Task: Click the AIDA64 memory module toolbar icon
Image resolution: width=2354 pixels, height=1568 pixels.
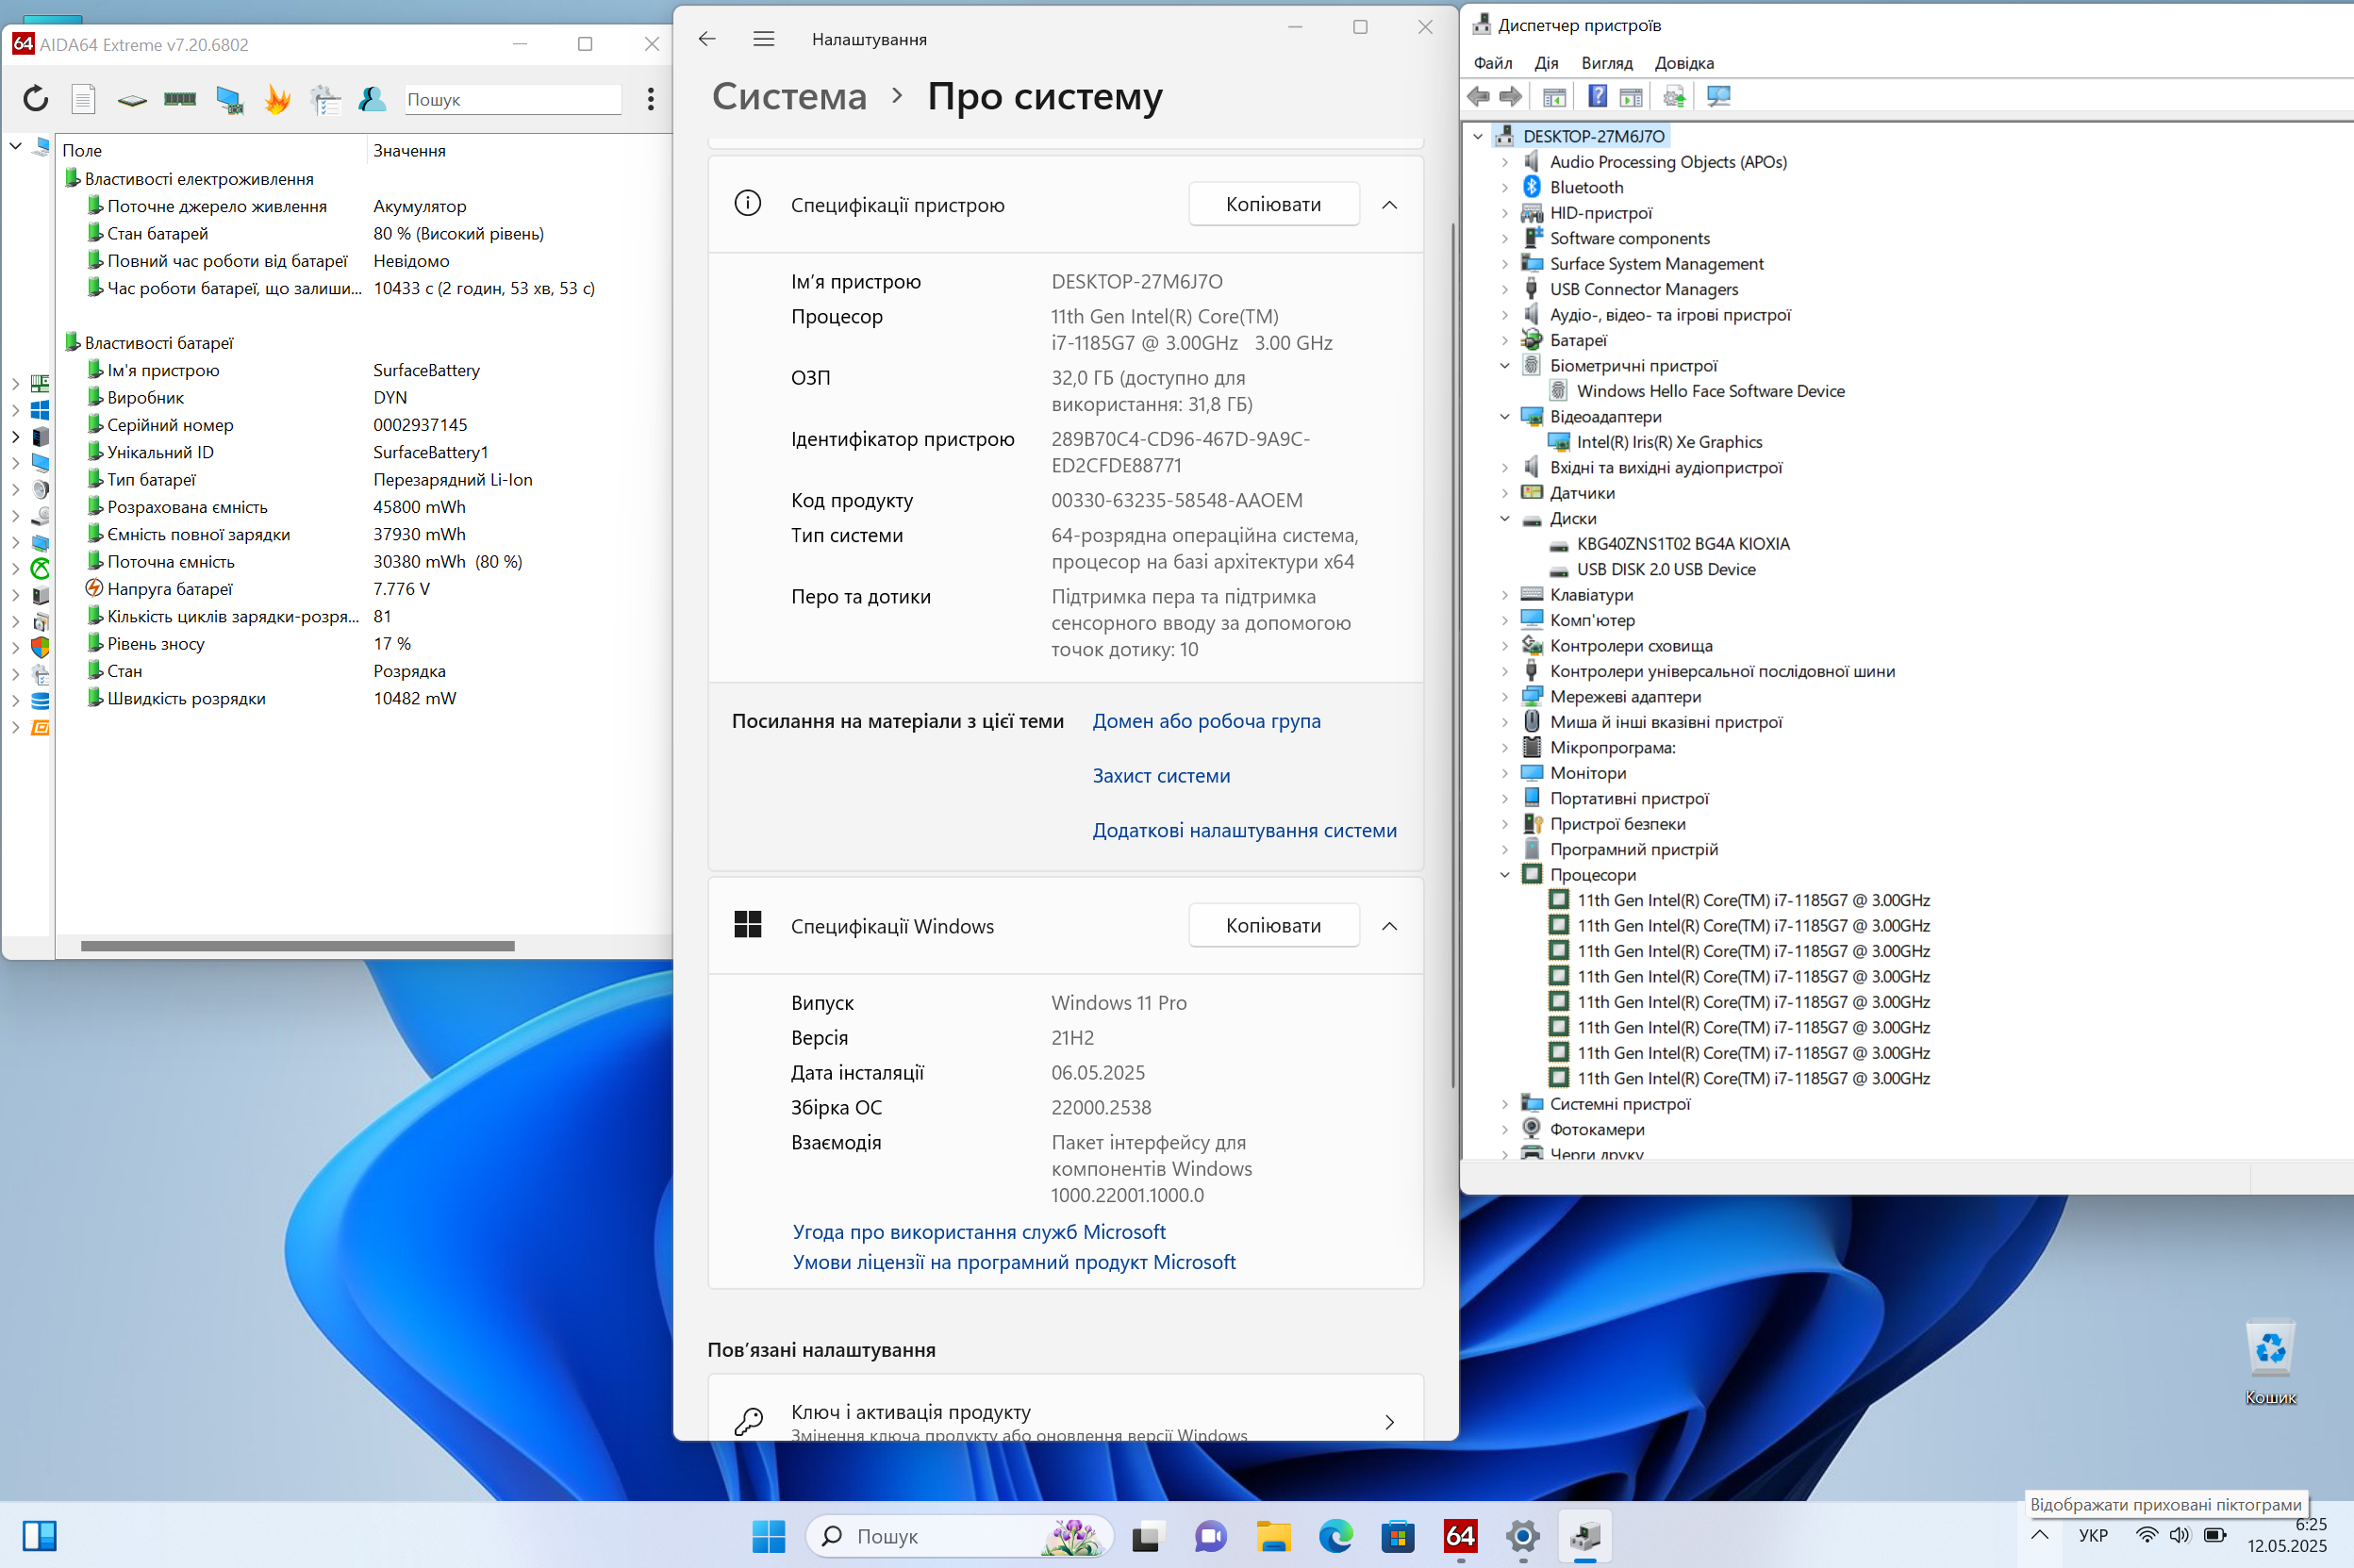Action: [x=180, y=98]
